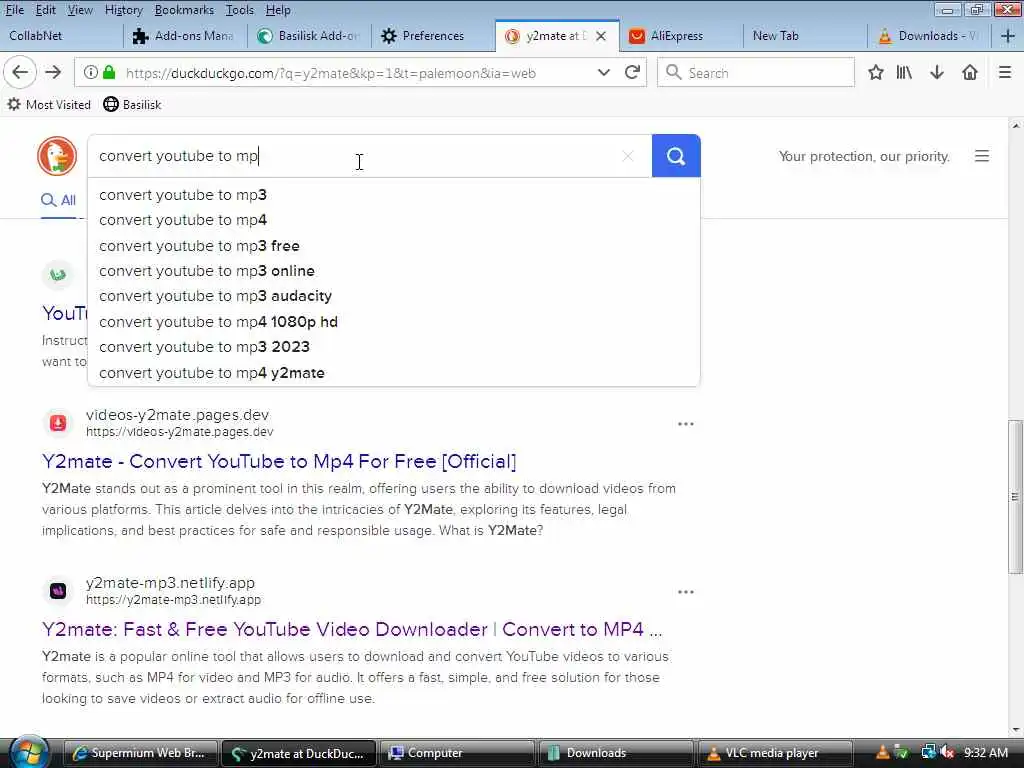Show site information icon in address bar
This screenshot has height=768, width=1024.
tap(91, 72)
